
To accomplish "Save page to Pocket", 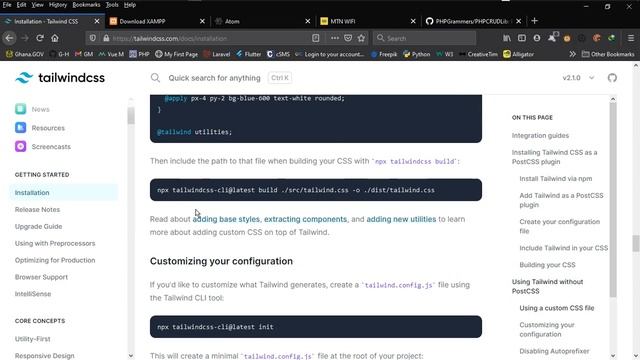I will point(348,38).
